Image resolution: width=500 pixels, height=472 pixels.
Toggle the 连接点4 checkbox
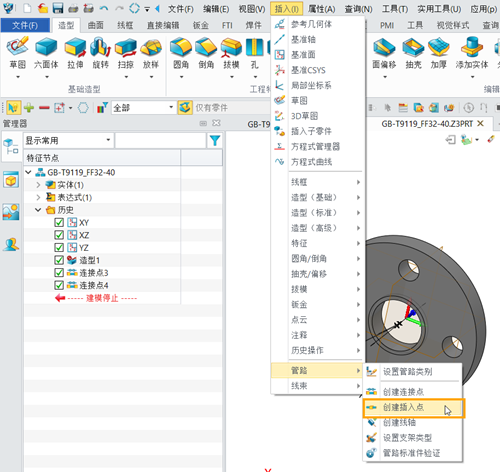point(59,285)
